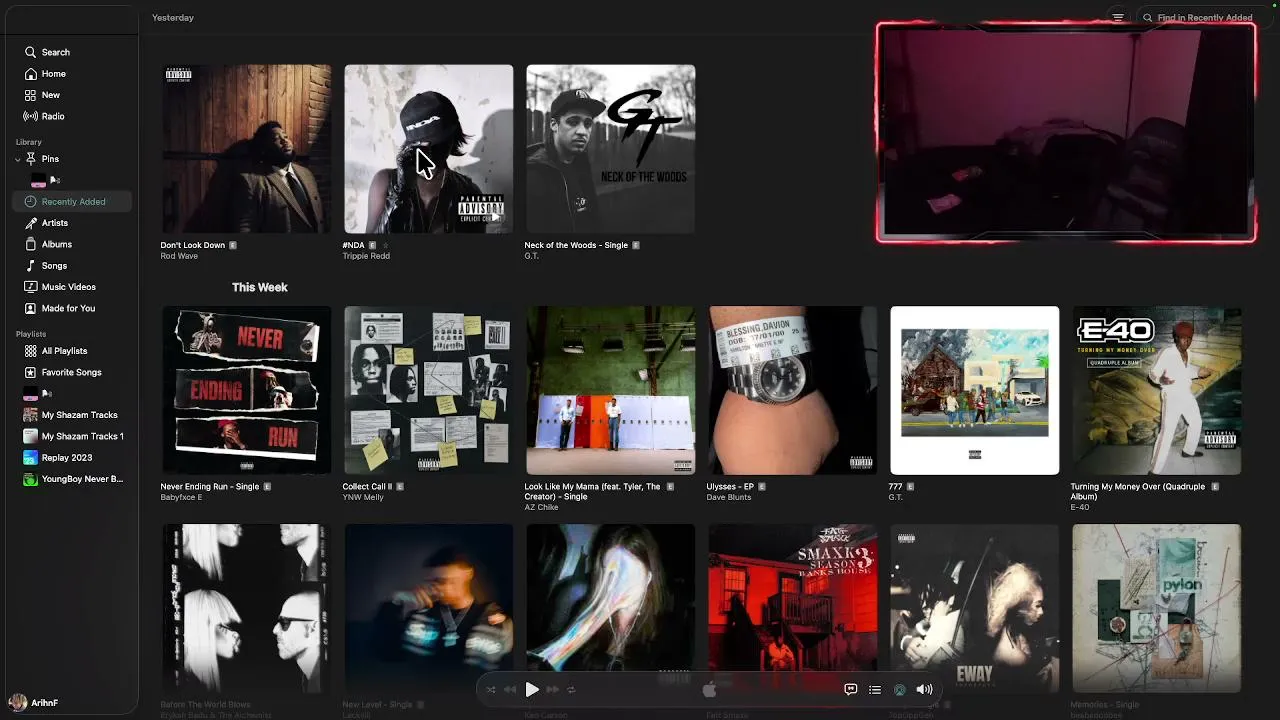Open the Don't Look Down album cover
1280x720 pixels.
(x=246, y=149)
